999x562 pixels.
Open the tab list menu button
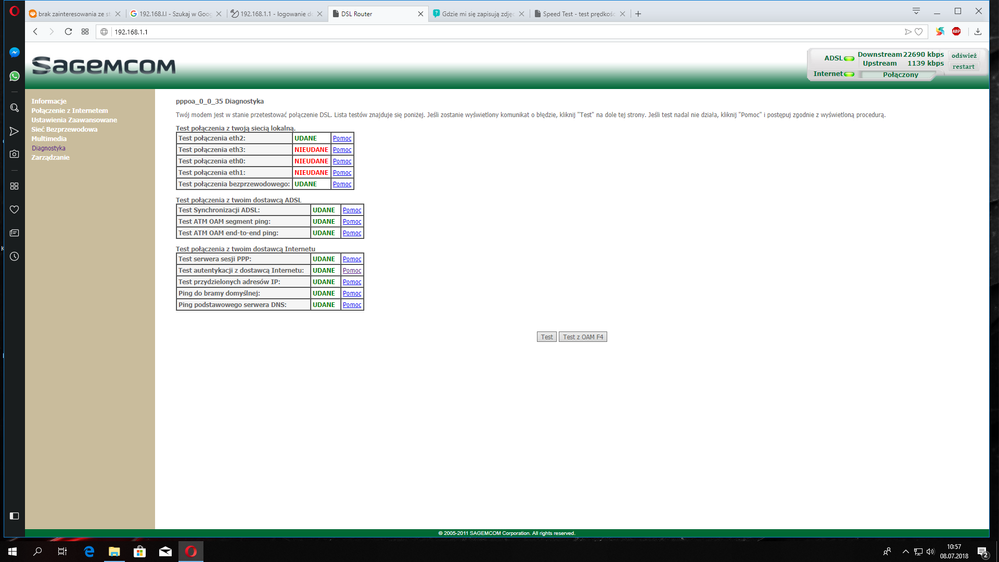pos(916,12)
